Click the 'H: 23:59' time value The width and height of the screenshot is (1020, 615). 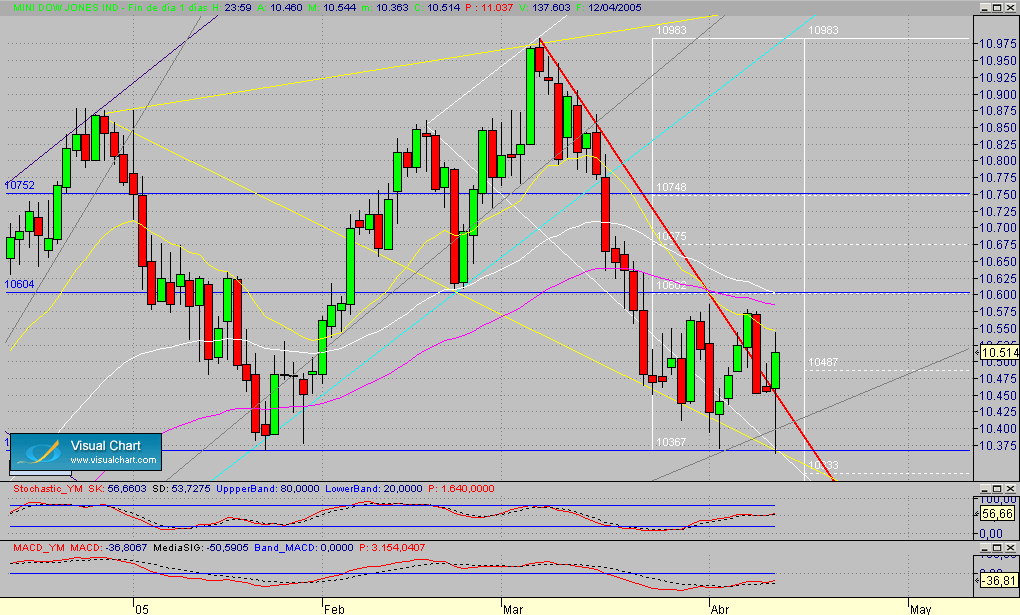click(232, 8)
